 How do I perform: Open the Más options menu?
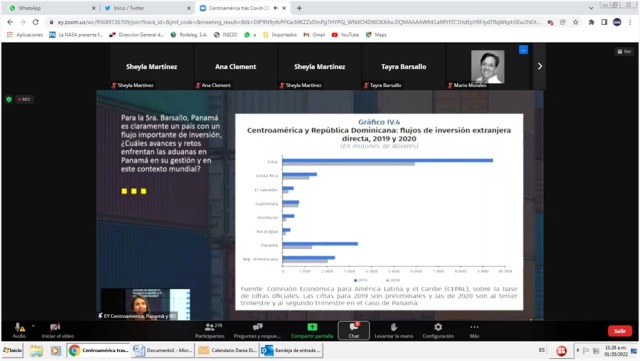(474, 330)
